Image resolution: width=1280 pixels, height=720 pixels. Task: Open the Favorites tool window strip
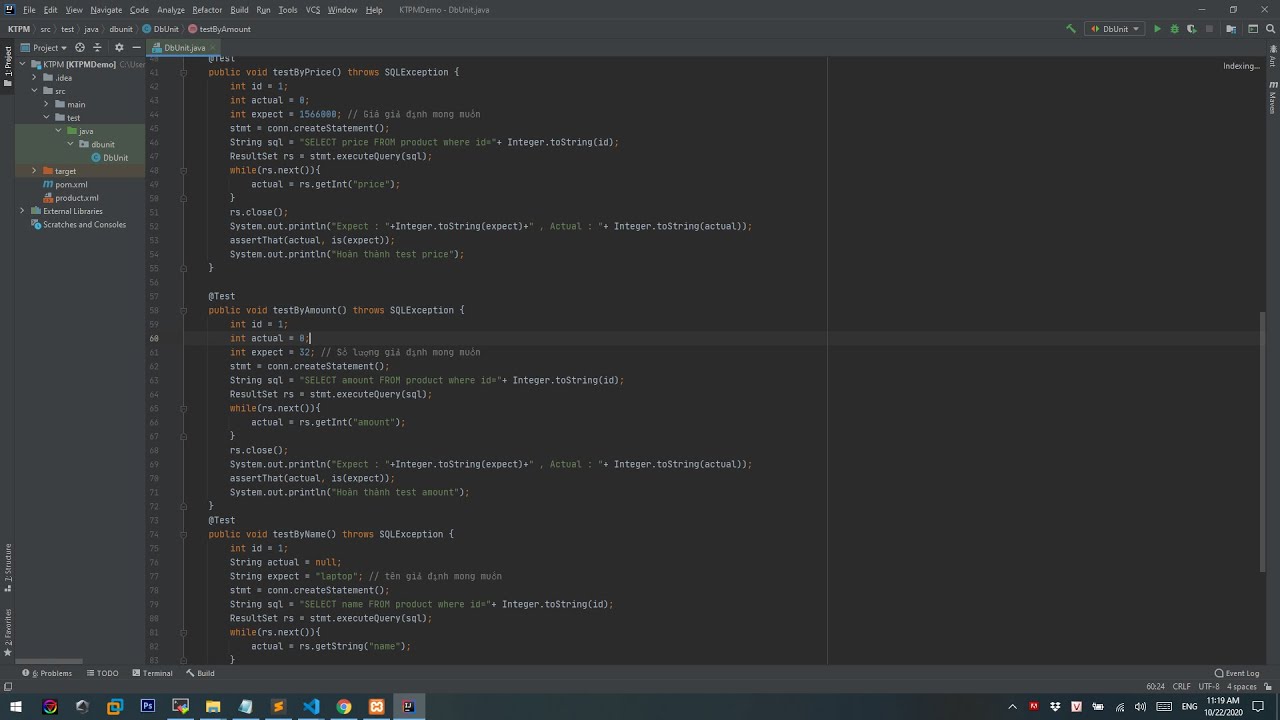[x=8, y=632]
